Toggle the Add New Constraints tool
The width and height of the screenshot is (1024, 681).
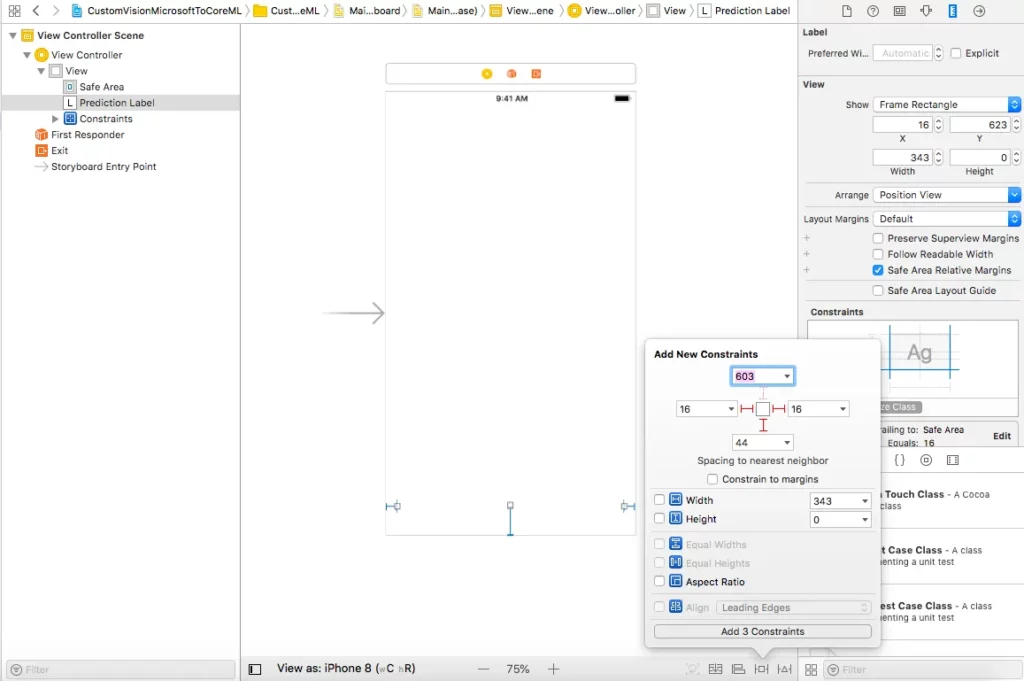point(761,669)
